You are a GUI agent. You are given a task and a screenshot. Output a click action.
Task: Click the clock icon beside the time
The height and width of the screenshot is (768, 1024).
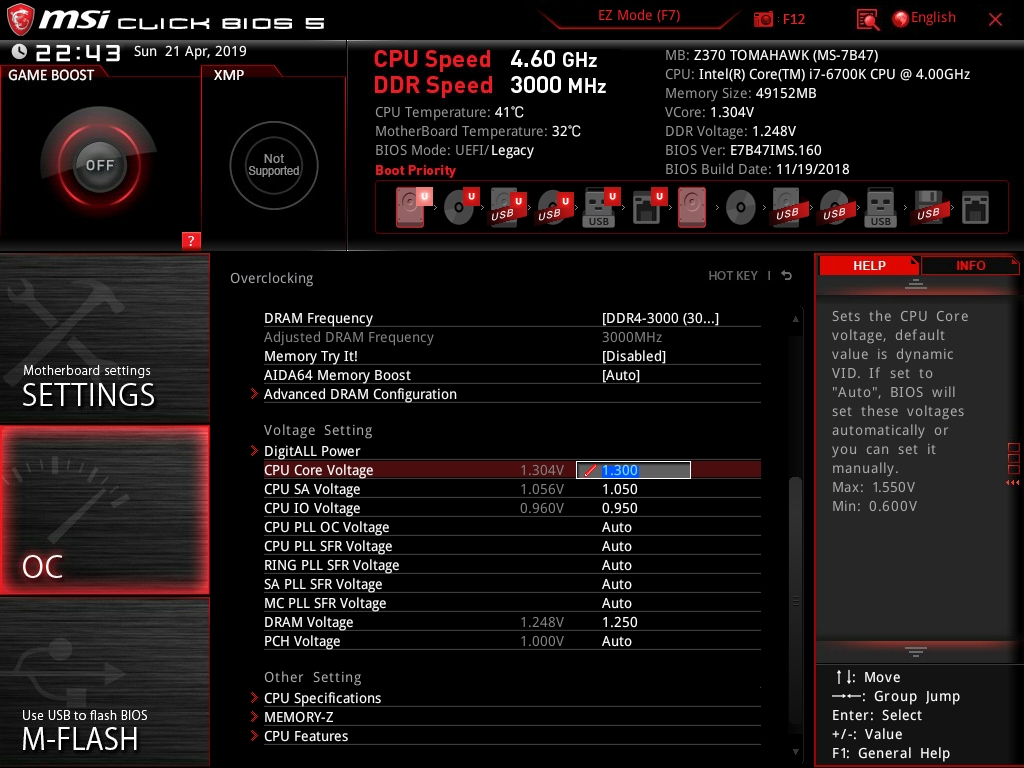tap(19, 52)
